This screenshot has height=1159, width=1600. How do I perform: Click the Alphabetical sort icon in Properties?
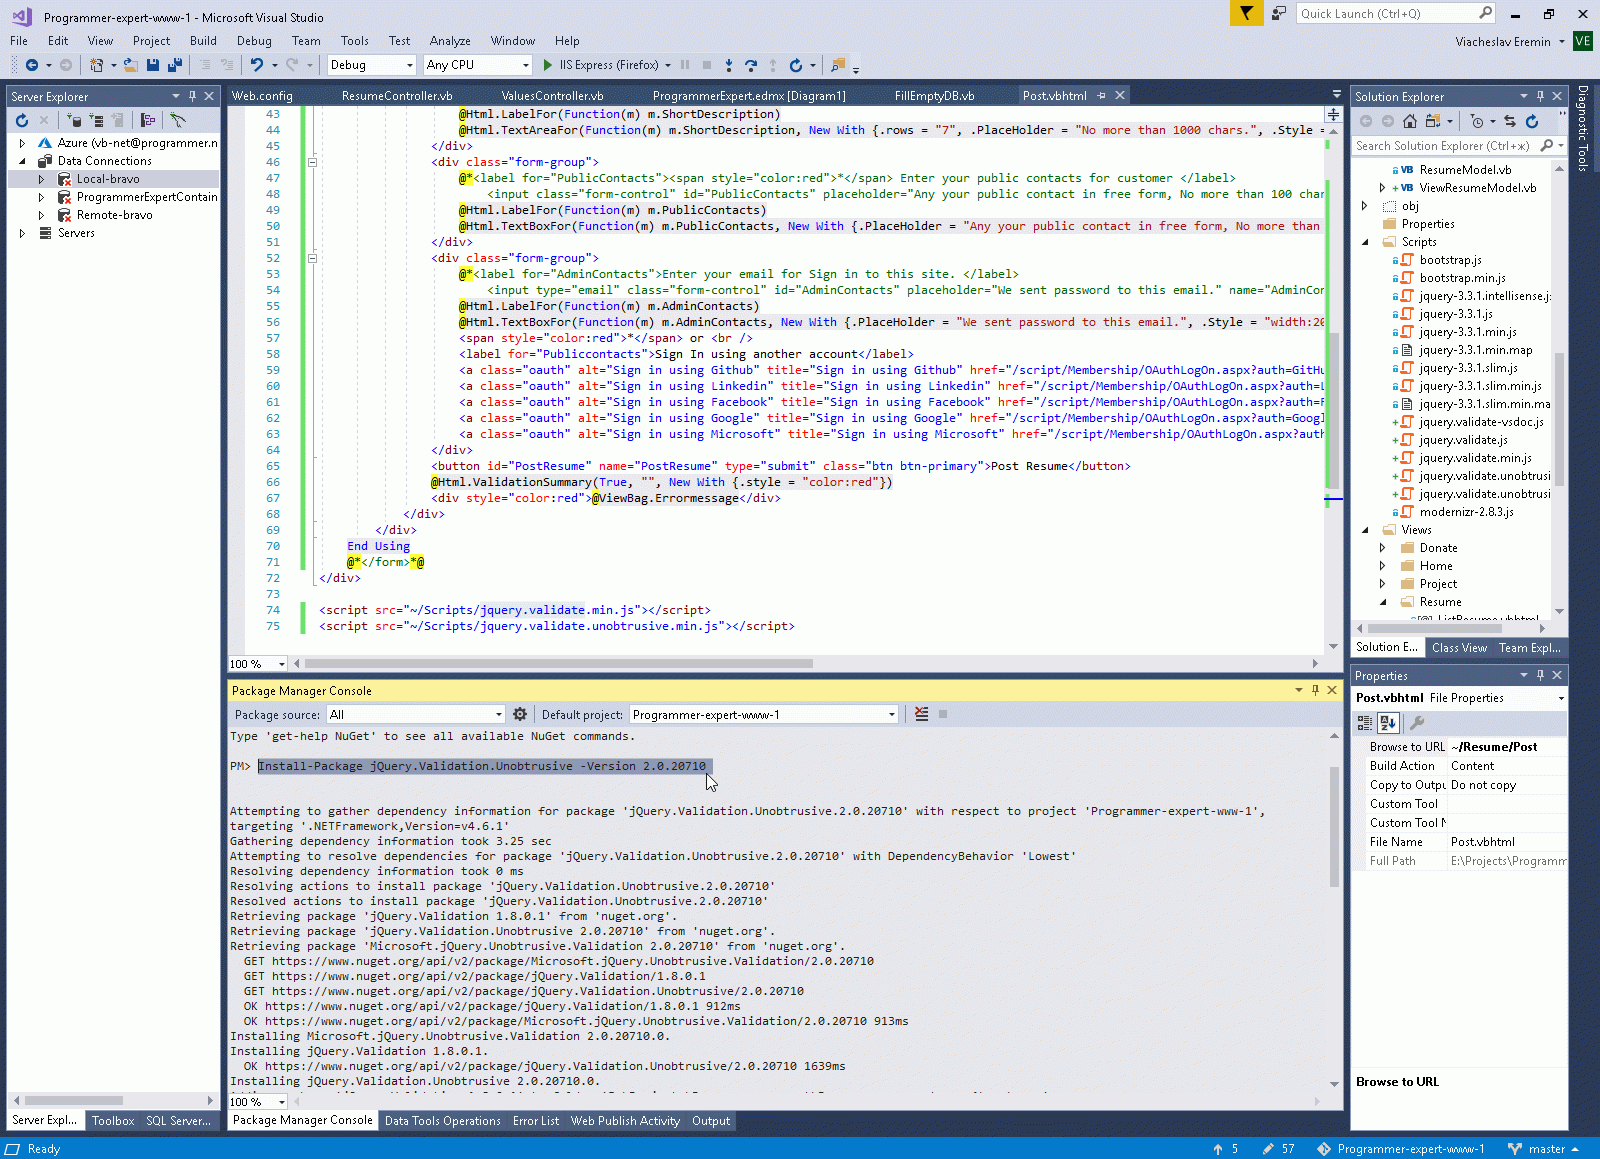click(x=1388, y=722)
